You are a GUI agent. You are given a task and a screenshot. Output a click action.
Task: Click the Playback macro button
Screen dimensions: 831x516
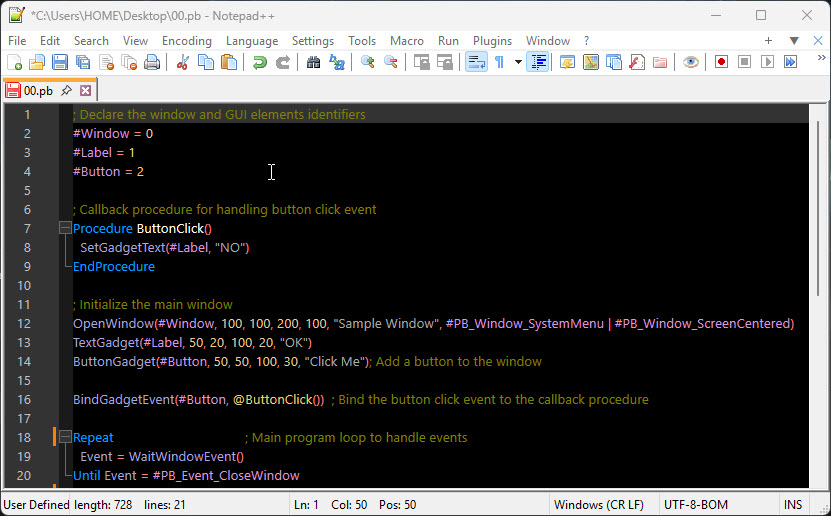[x=767, y=63]
